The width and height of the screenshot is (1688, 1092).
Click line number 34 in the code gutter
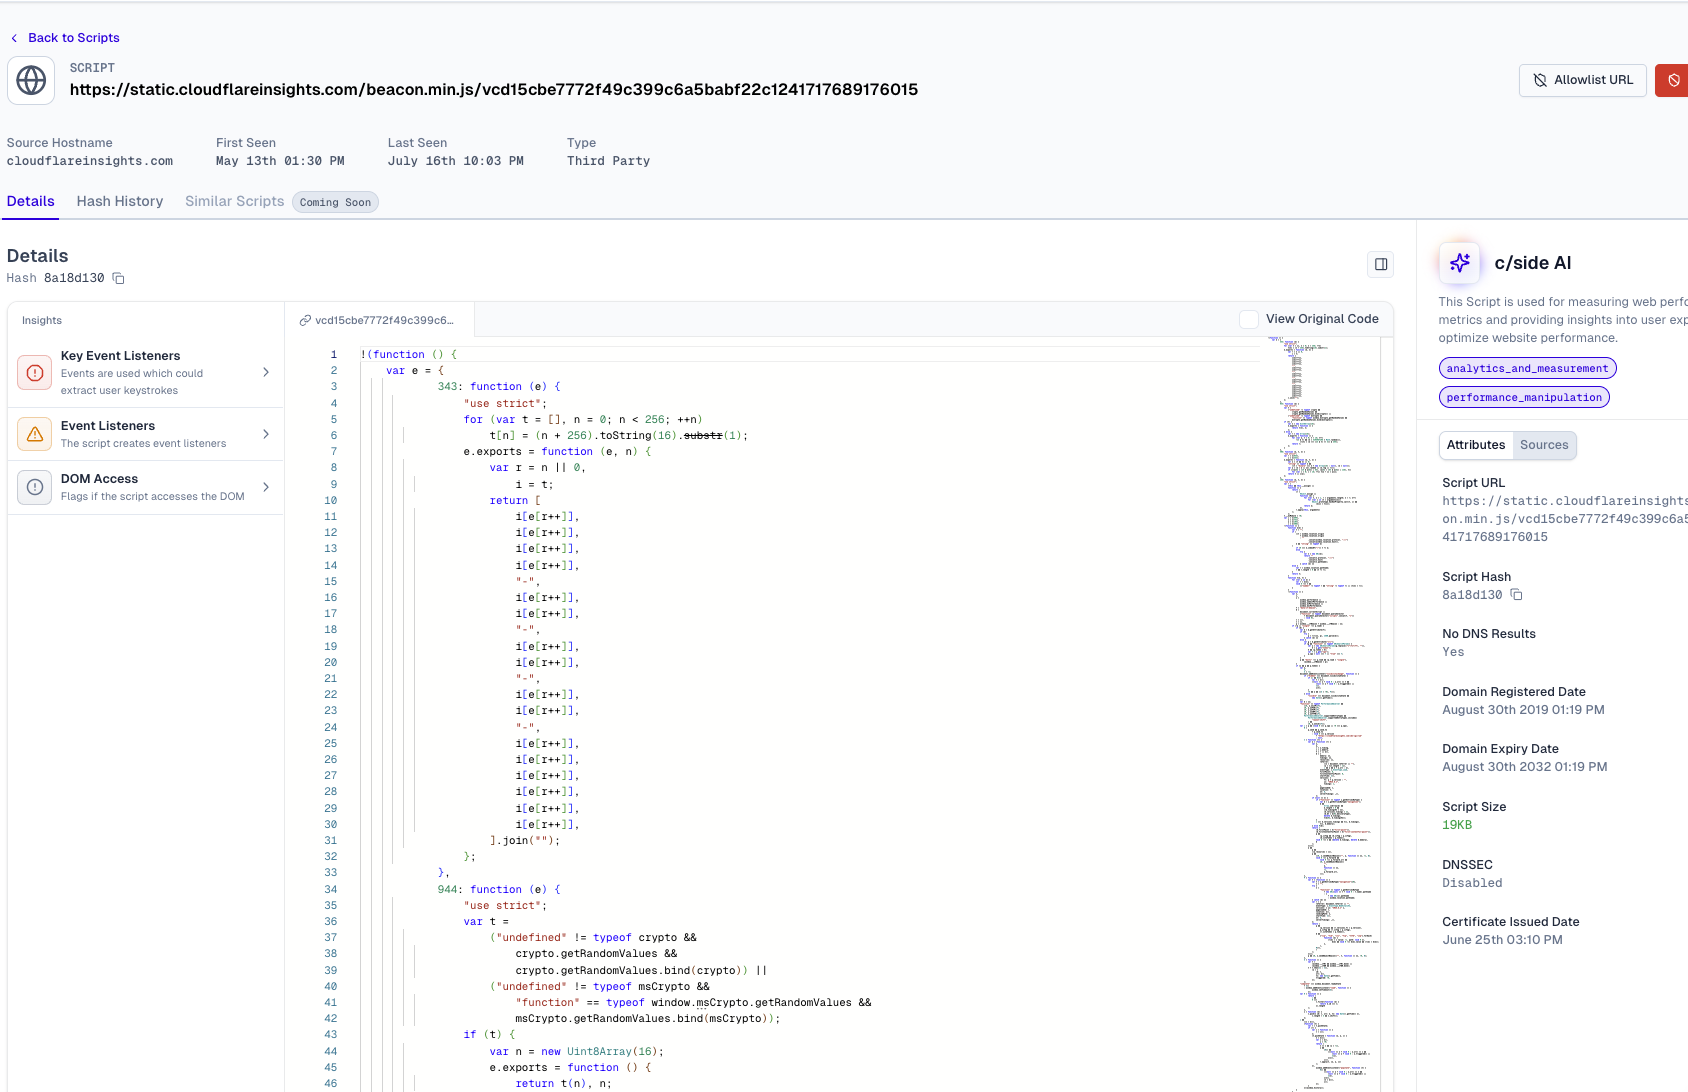point(330,889)
